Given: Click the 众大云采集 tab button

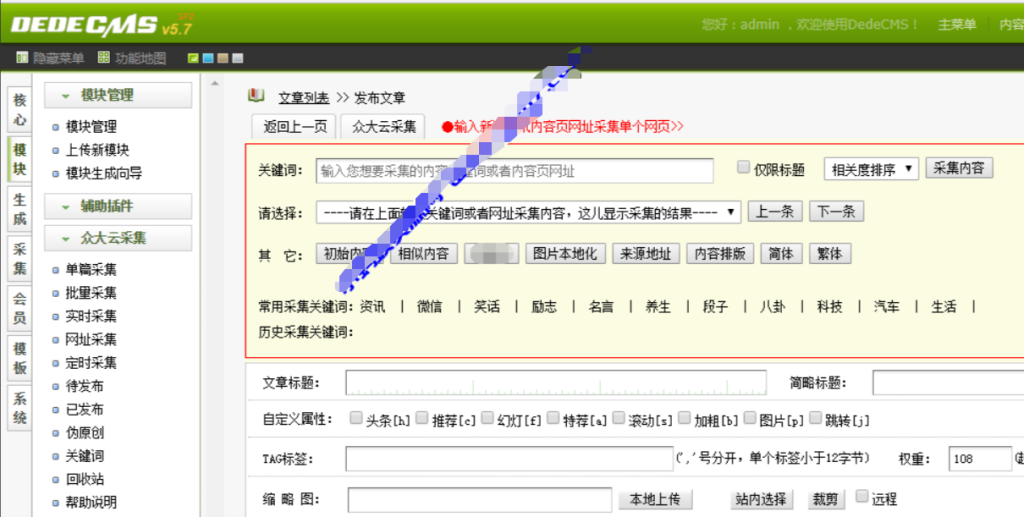Looking at the screenshot, I should 383,127.
